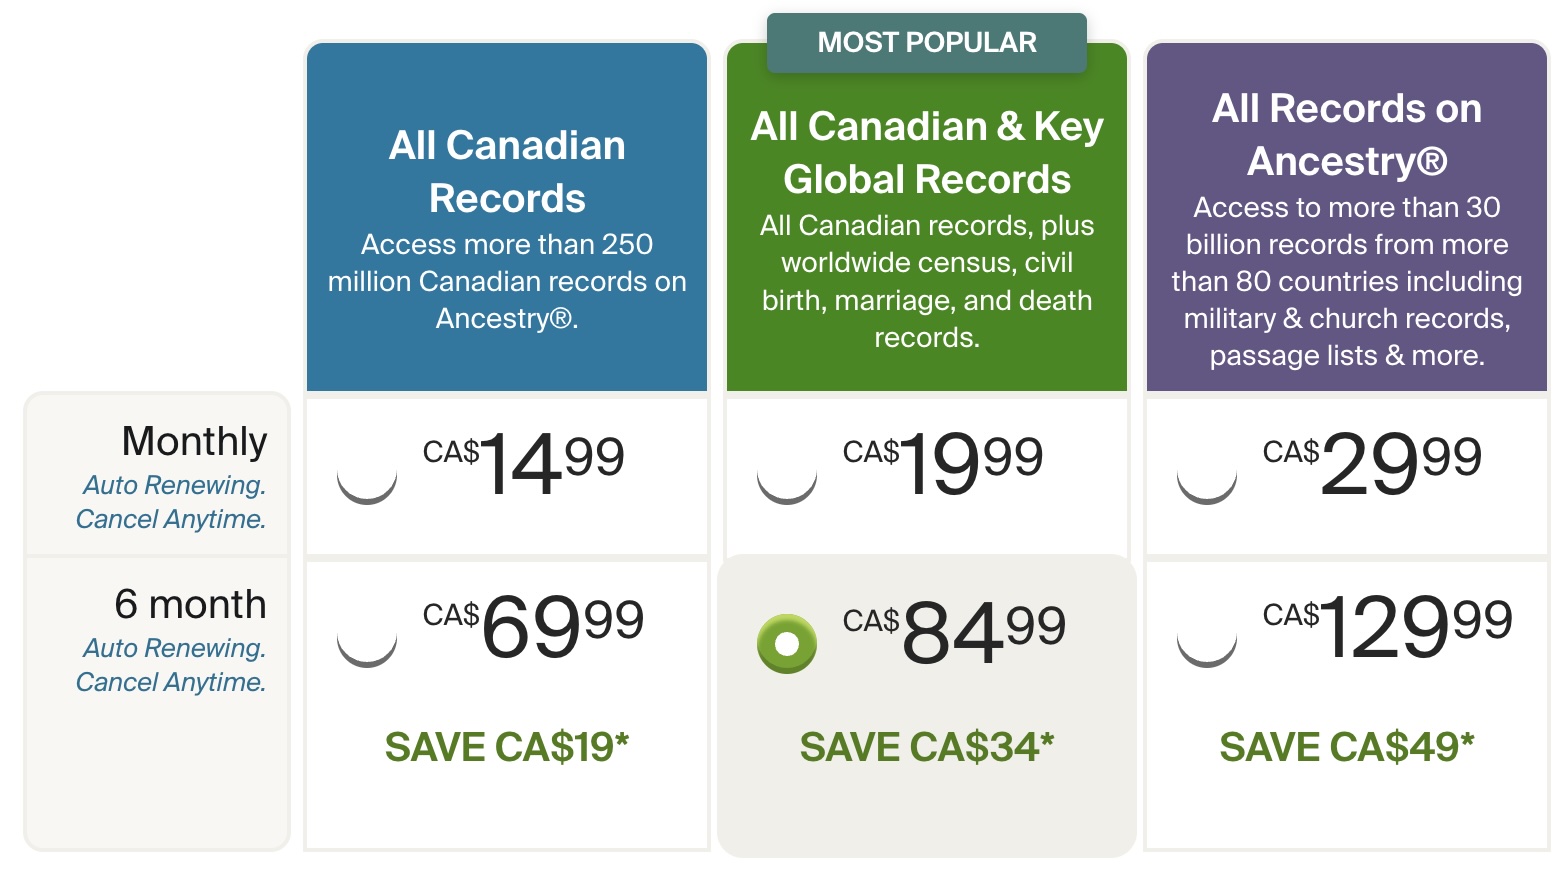Click the Monthly row label

pos(194,441)
